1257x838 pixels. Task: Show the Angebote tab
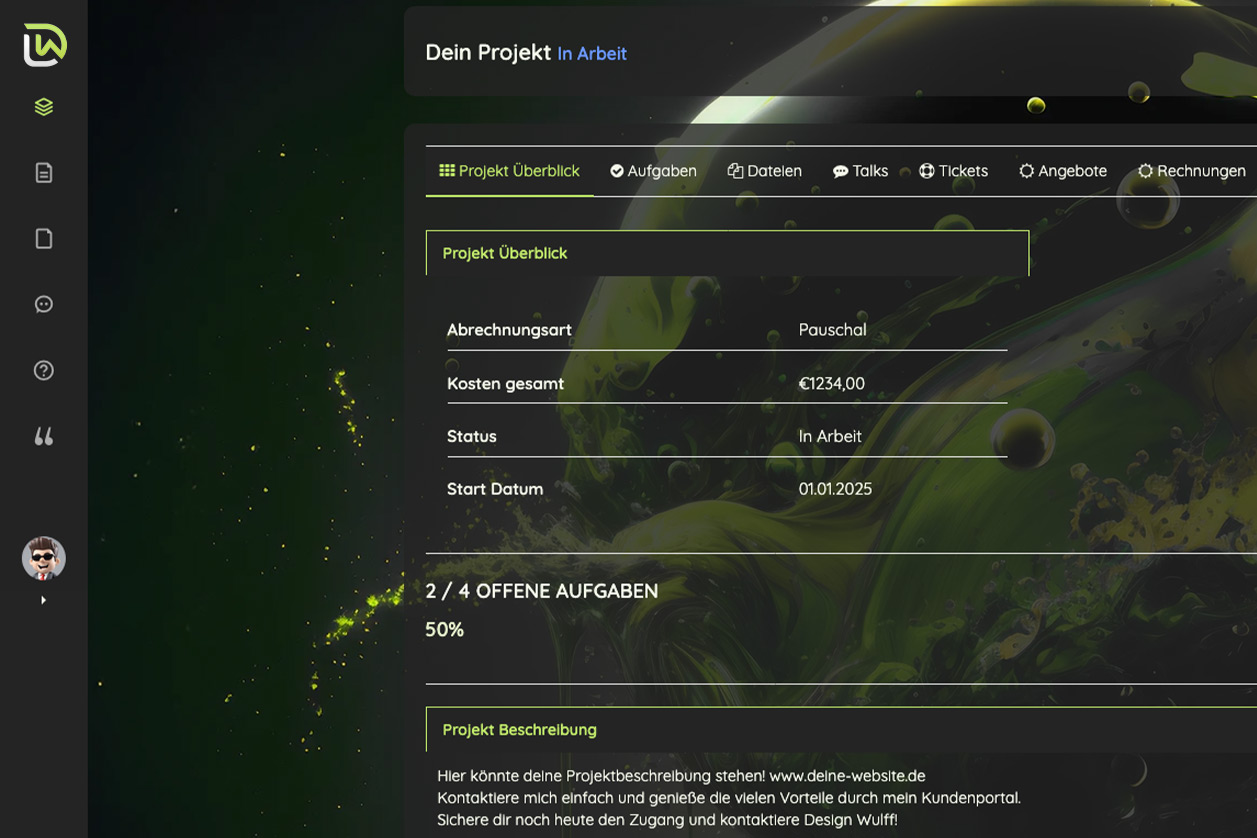point(1062,171)
